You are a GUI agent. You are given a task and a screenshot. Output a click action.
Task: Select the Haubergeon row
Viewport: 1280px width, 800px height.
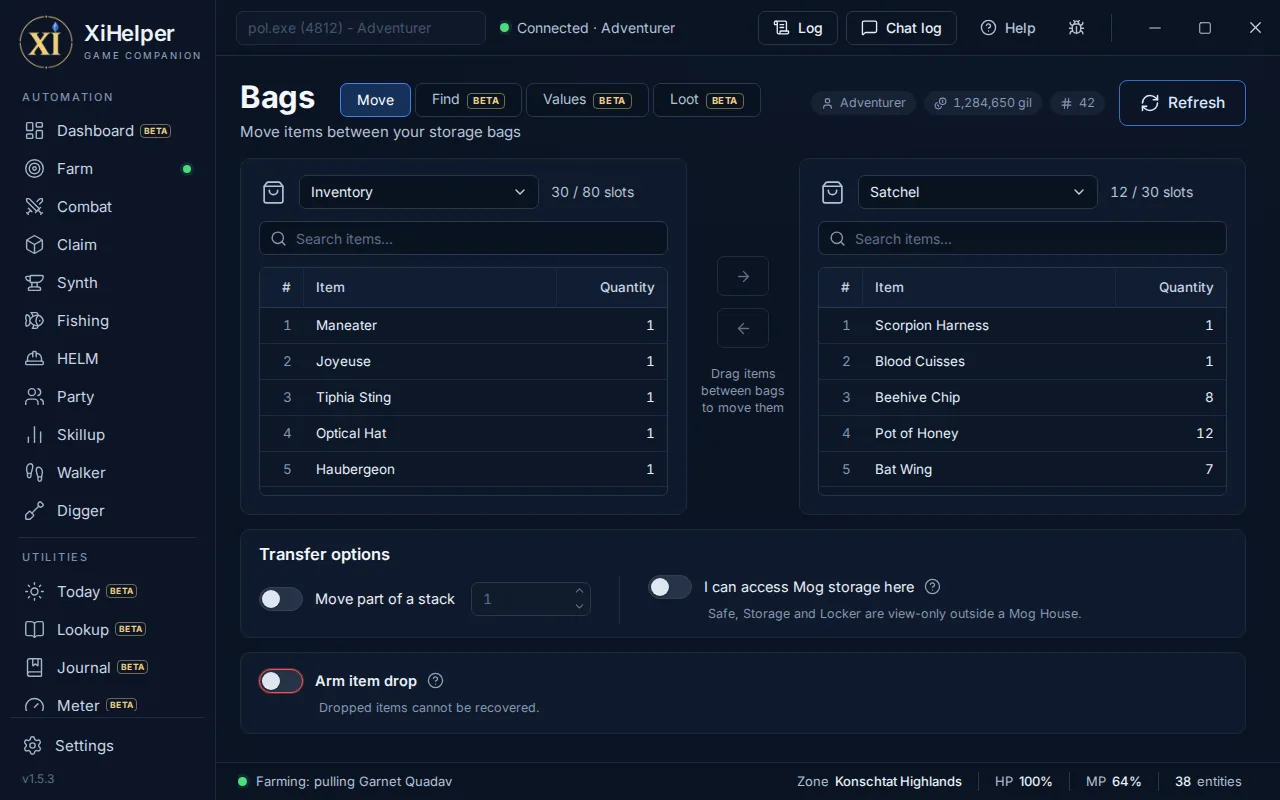click(x=463, y=469)
